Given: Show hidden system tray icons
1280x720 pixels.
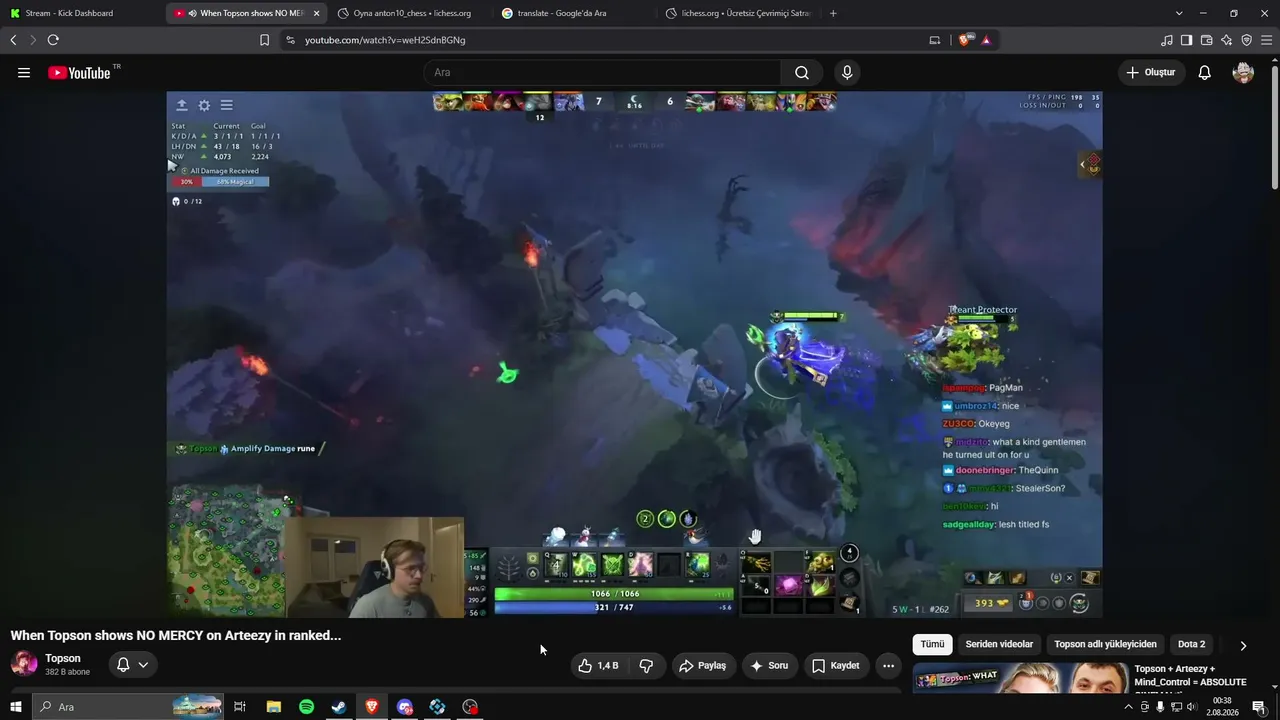Looking at the screenshot, I should 1129,707.
